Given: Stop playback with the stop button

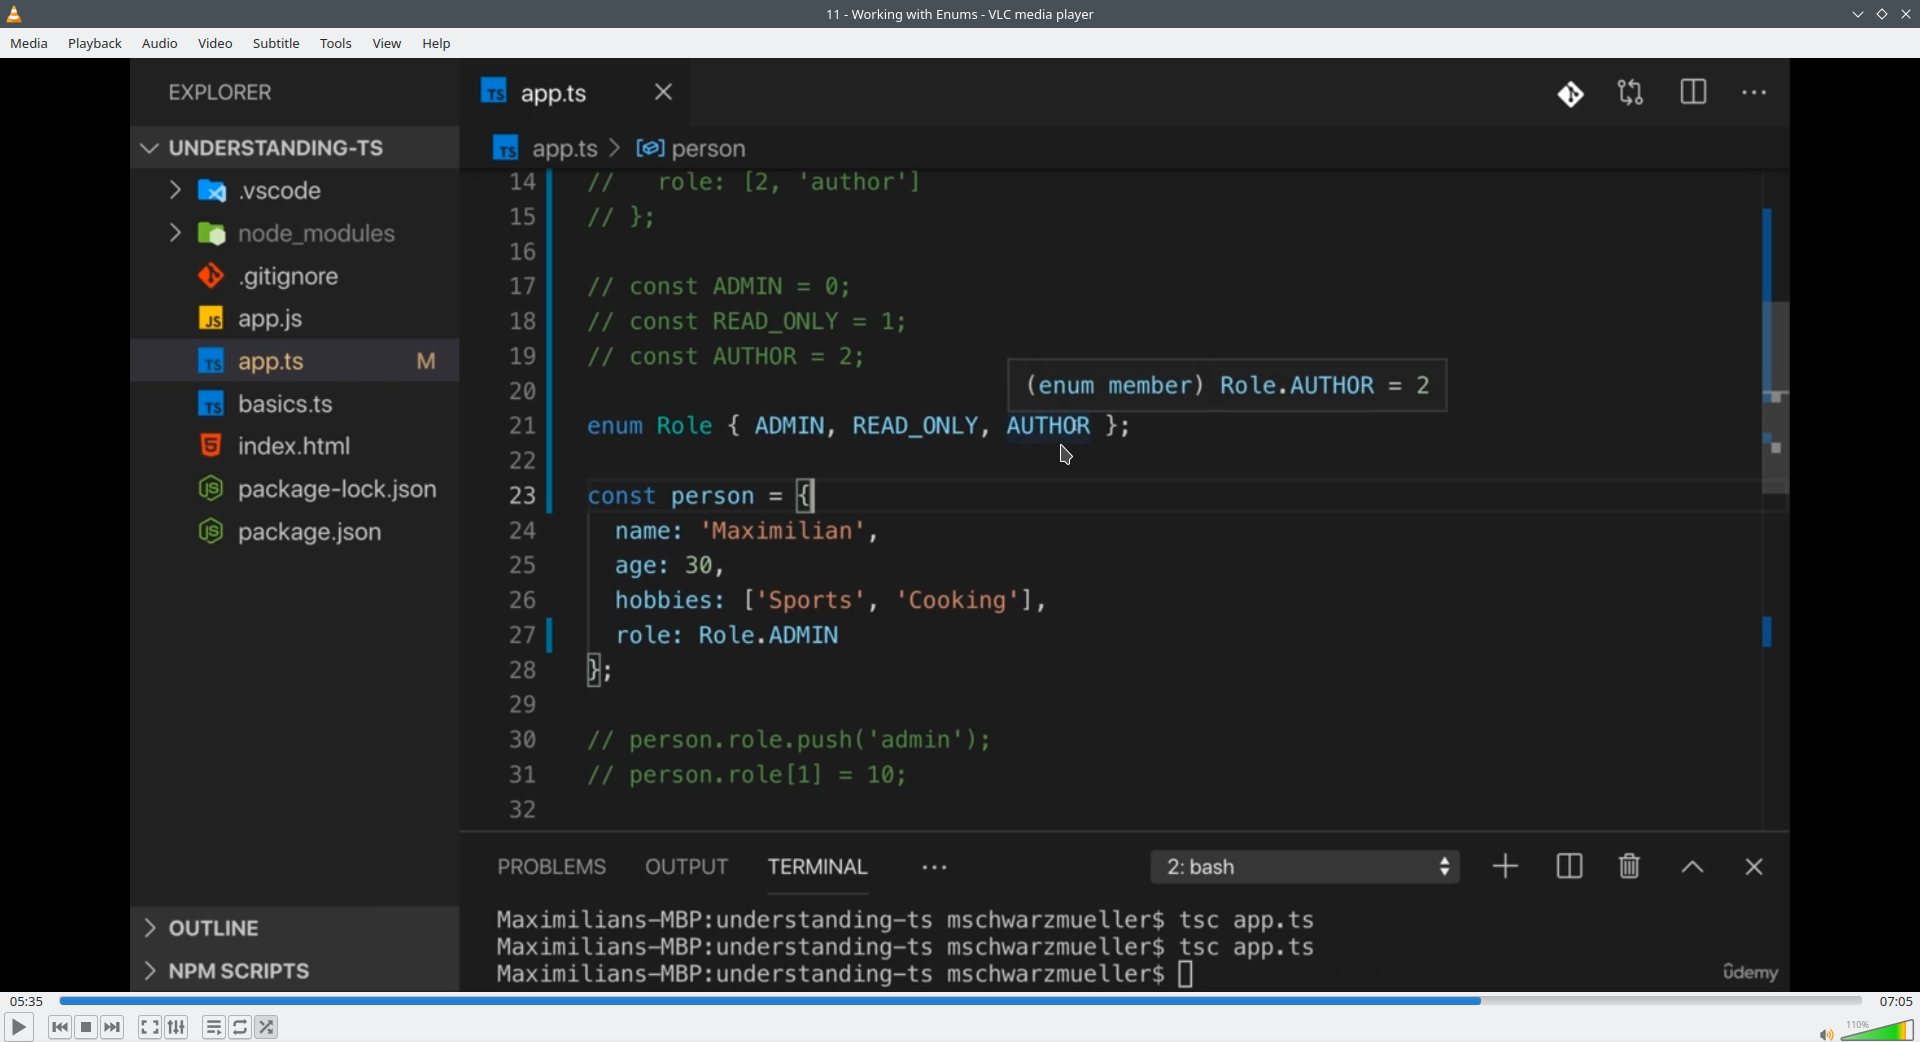Looking at the screenshot, I should (x=87, y=1027).
